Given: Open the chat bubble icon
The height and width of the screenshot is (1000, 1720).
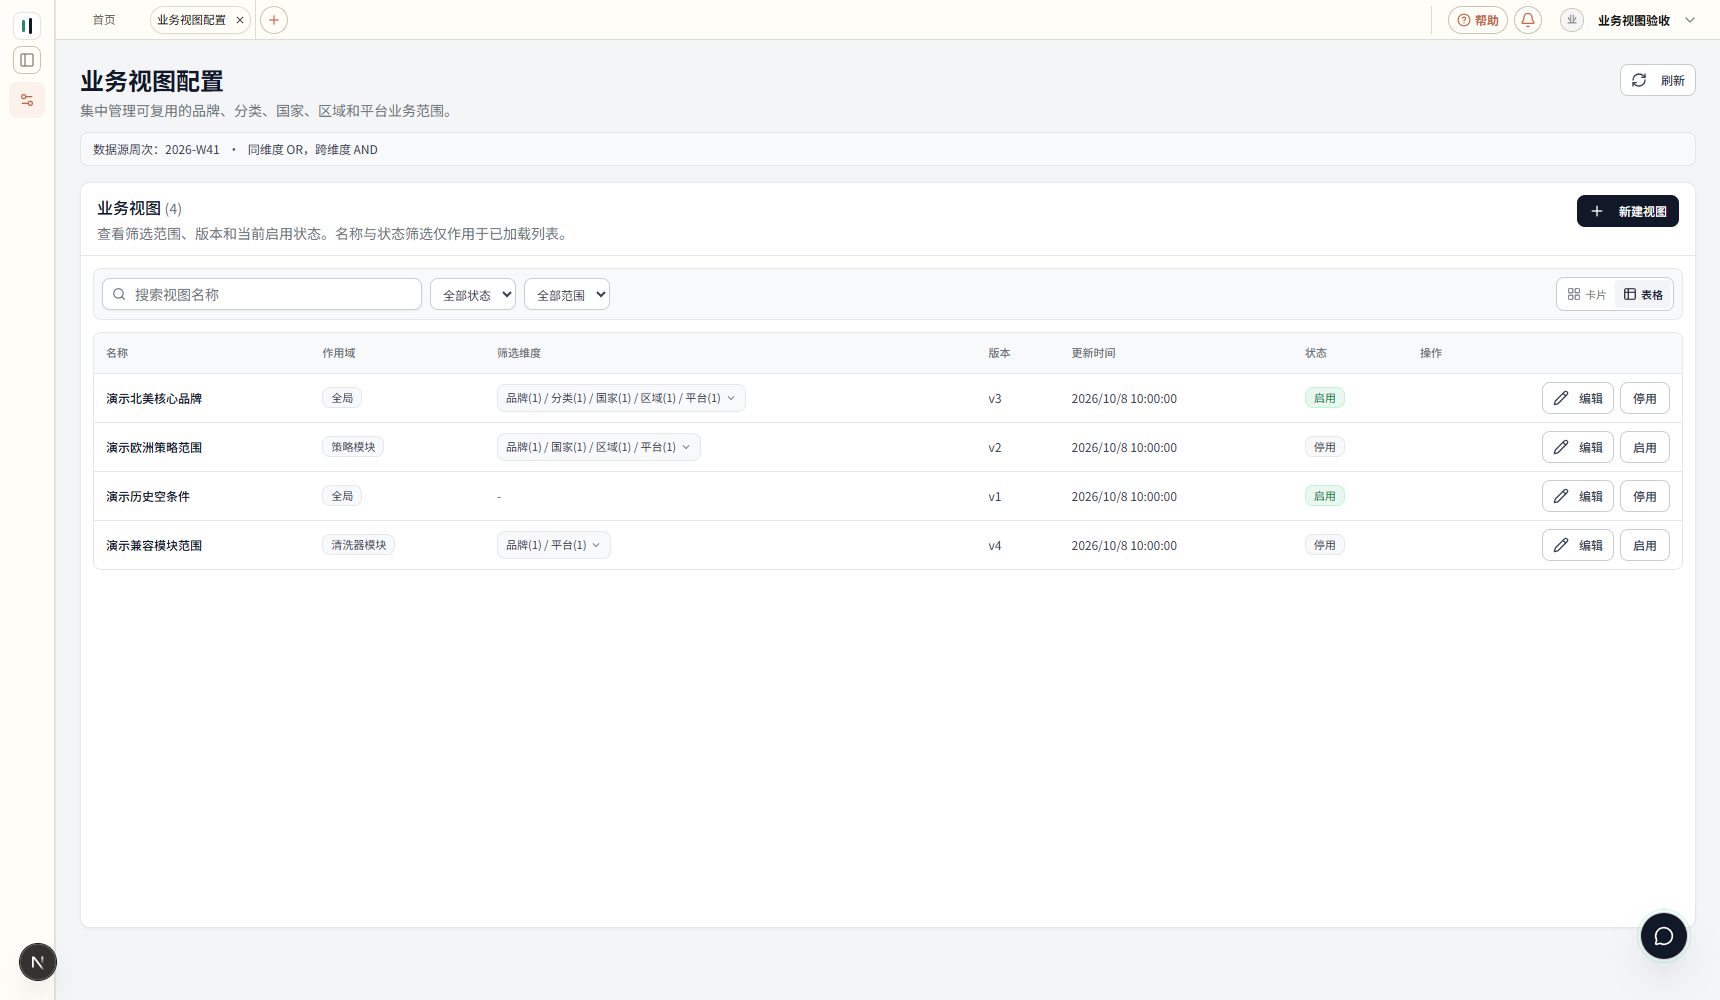Looking at the screenshot, I should 1663,936.
